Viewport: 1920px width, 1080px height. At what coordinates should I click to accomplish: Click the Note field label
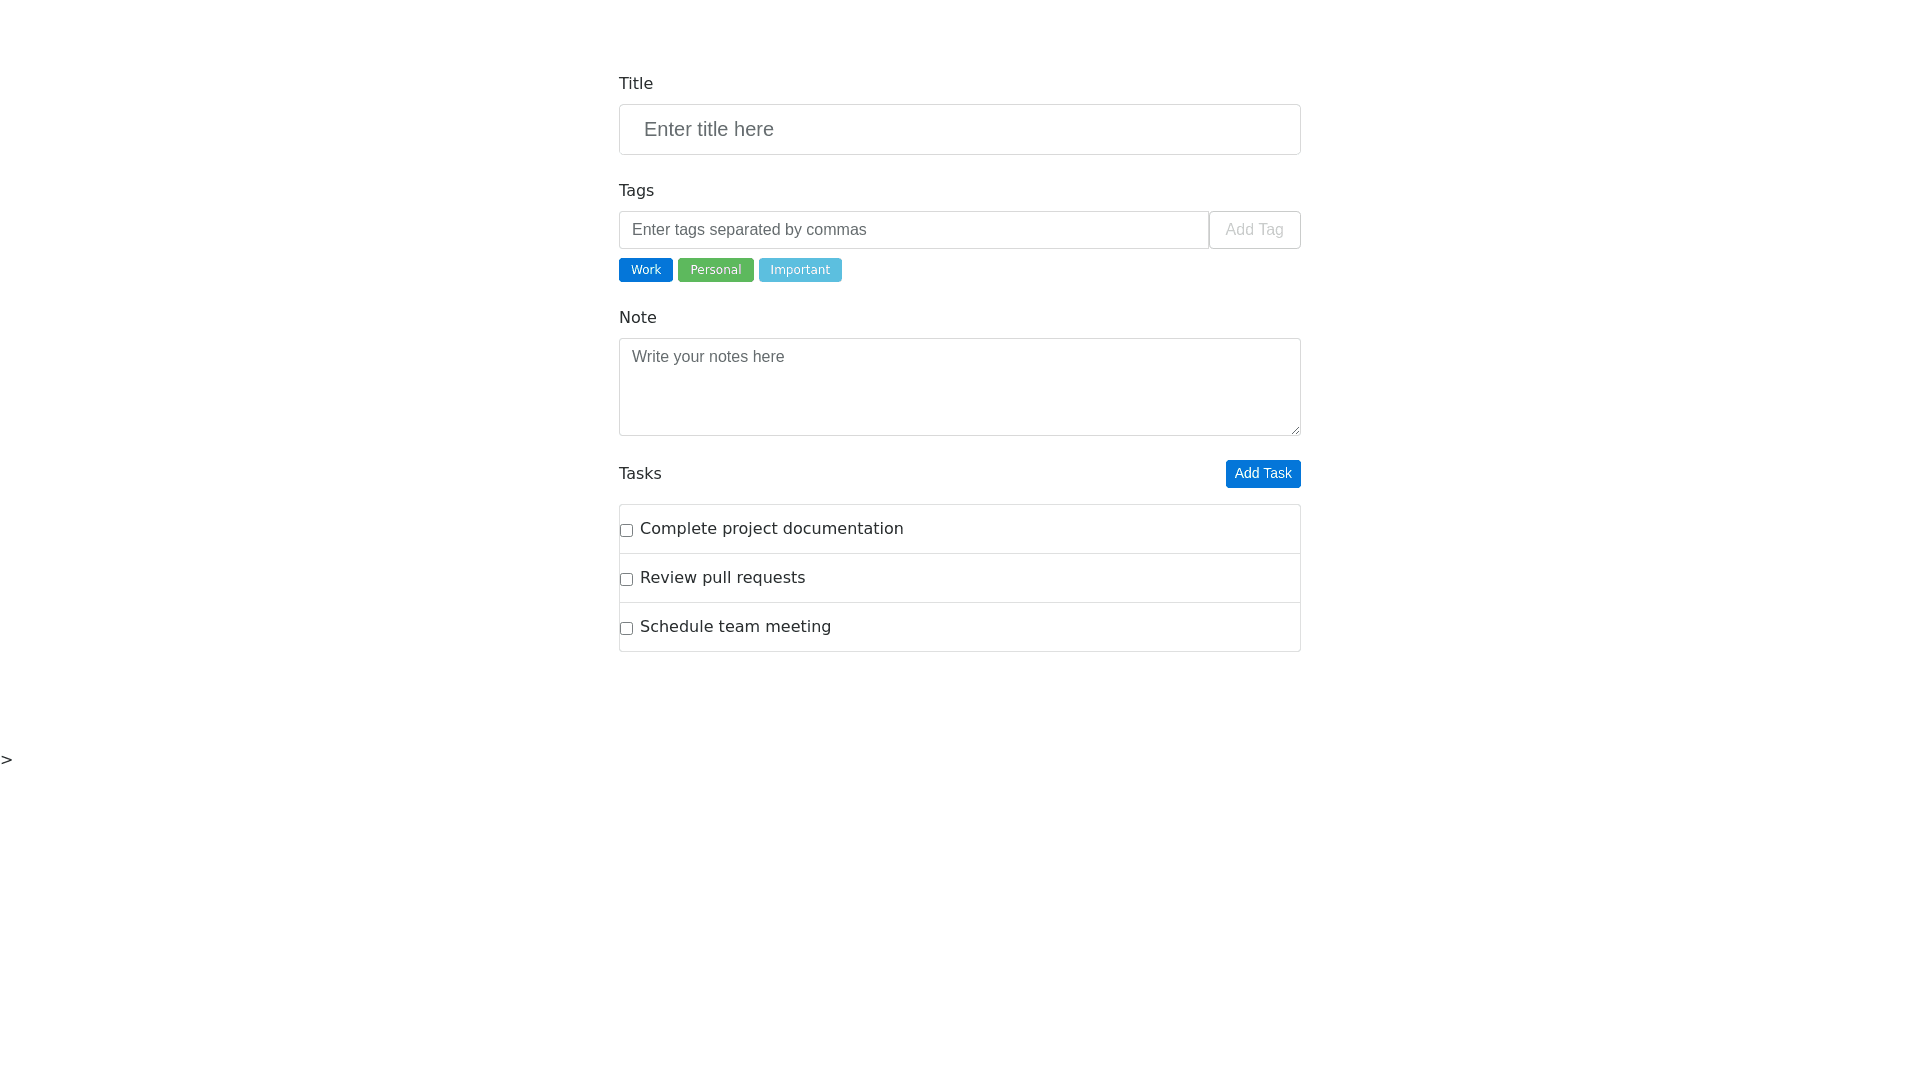[x=638, y=318]
